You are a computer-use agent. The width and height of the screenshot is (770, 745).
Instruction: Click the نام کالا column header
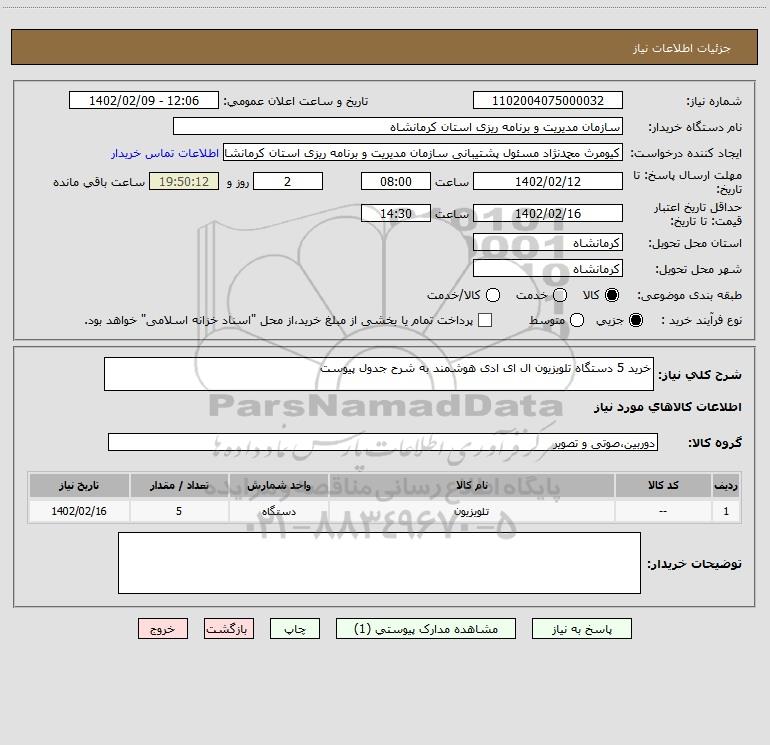pyautogui.click(x=471, y=485)
